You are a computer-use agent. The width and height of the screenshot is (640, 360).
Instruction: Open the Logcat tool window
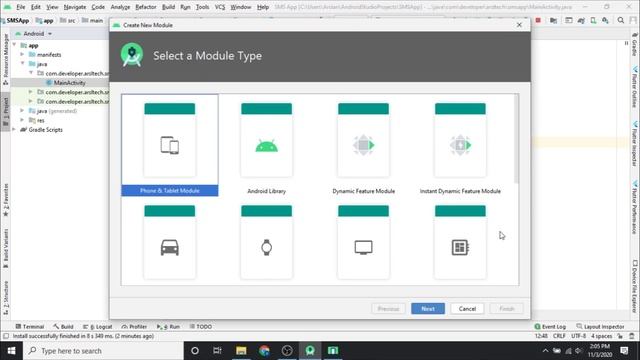click(x=98, y=327)
